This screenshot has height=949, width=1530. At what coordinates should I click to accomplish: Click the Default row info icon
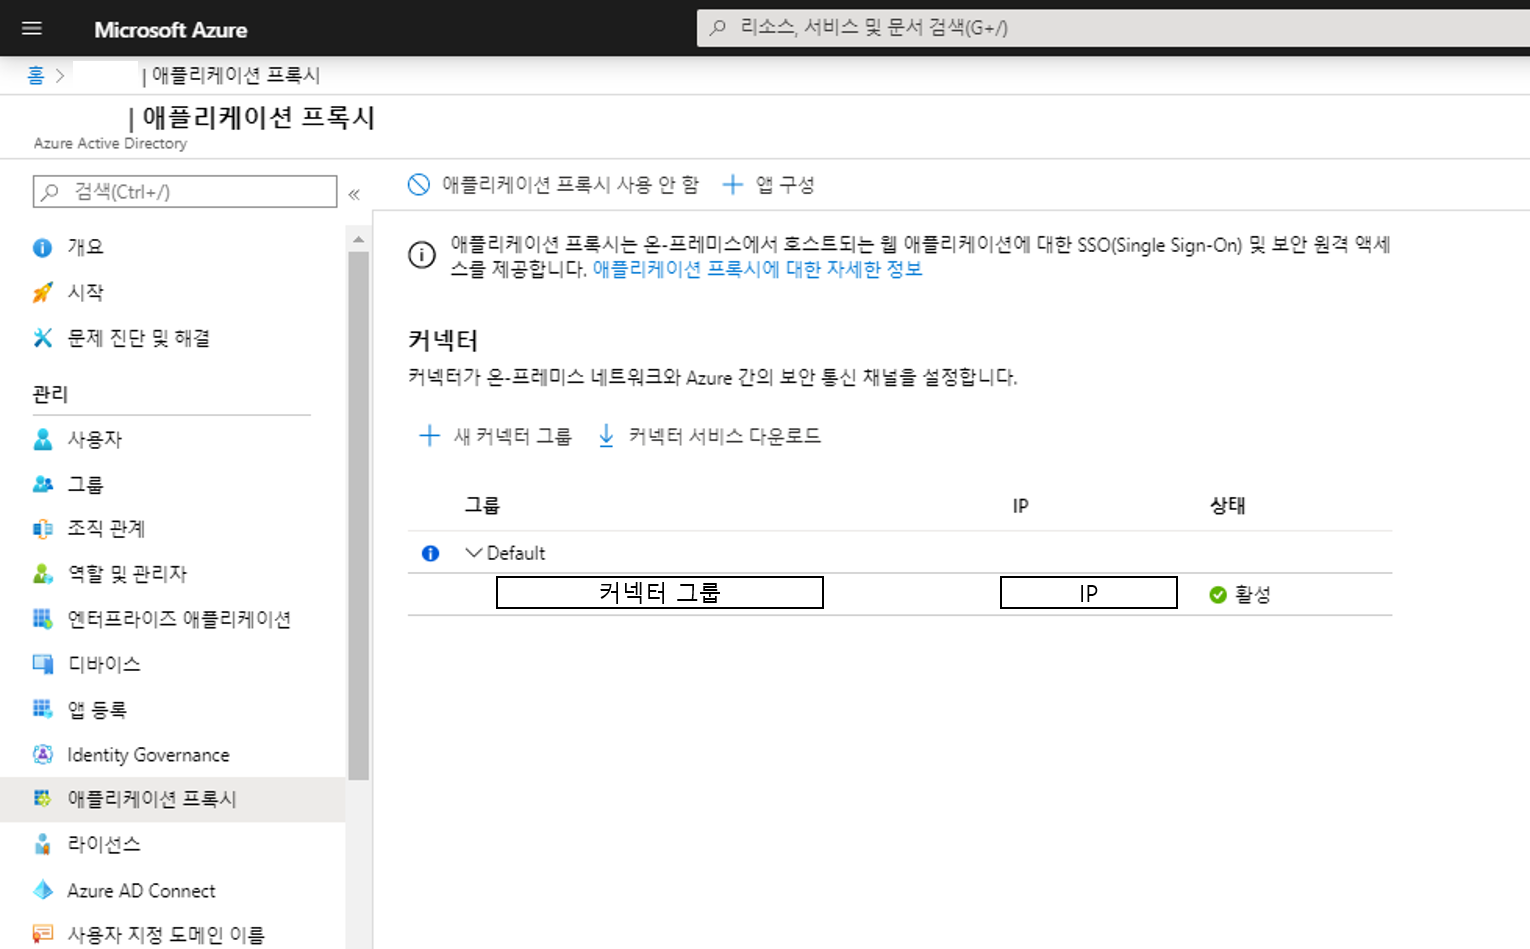point(430,553)
